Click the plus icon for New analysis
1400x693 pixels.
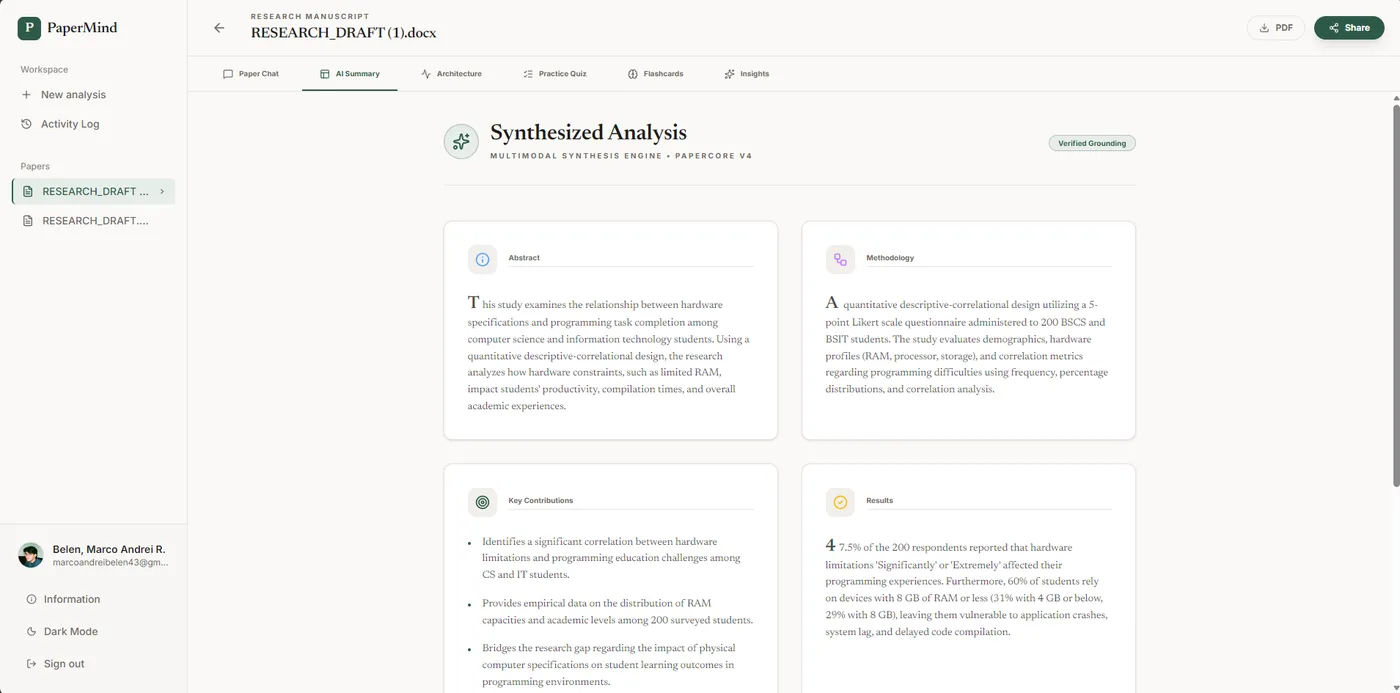(27, 95)
